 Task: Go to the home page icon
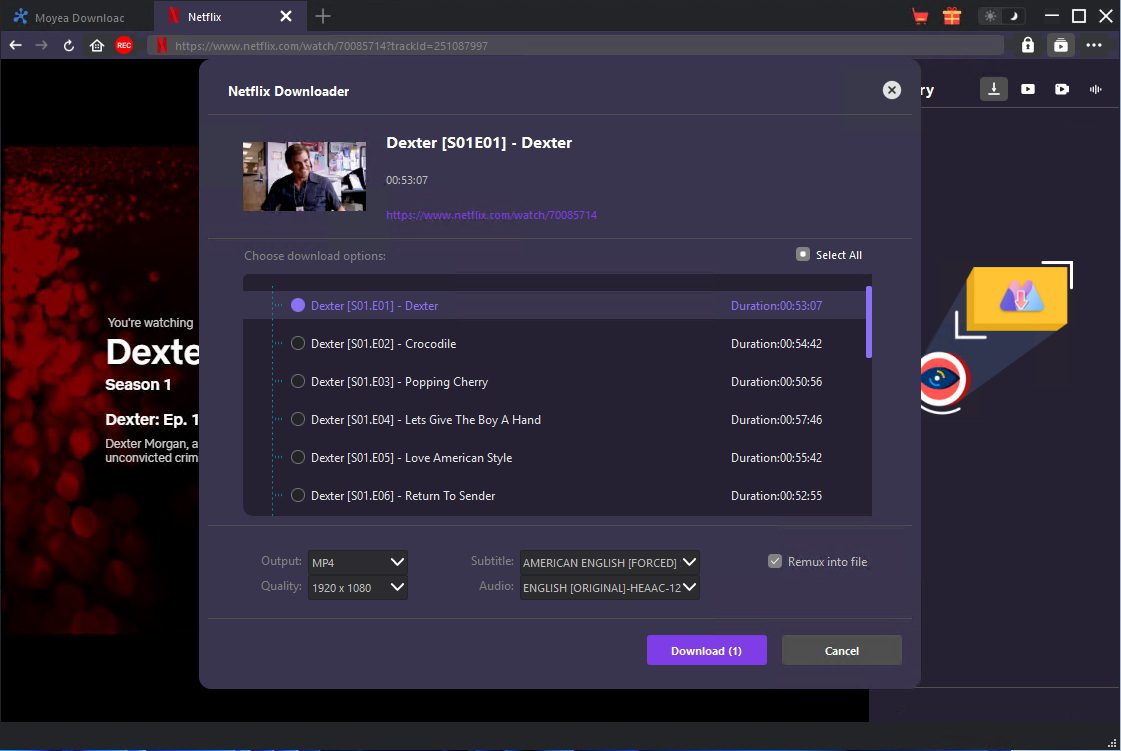coord(97,45)
